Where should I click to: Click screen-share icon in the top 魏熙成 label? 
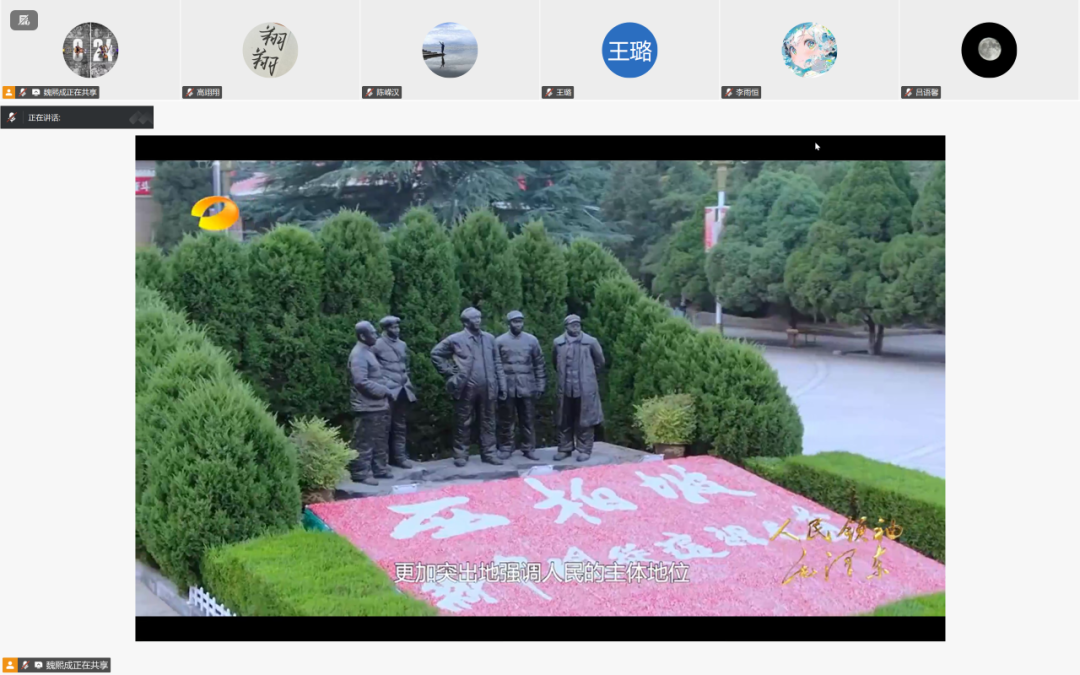[x=36, y=92]
